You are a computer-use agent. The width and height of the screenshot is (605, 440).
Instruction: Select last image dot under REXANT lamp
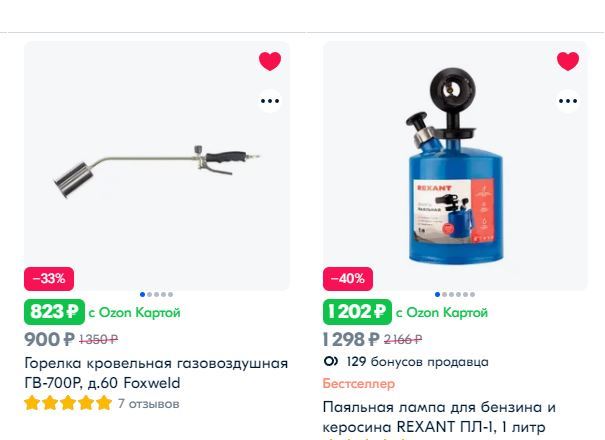pos(472,294)
